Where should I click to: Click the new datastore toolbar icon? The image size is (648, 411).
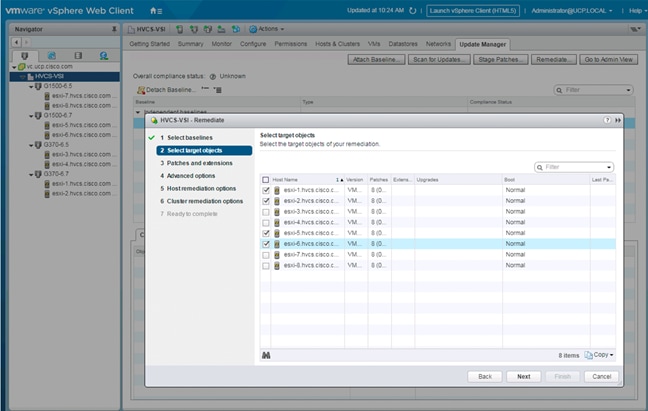222,29
